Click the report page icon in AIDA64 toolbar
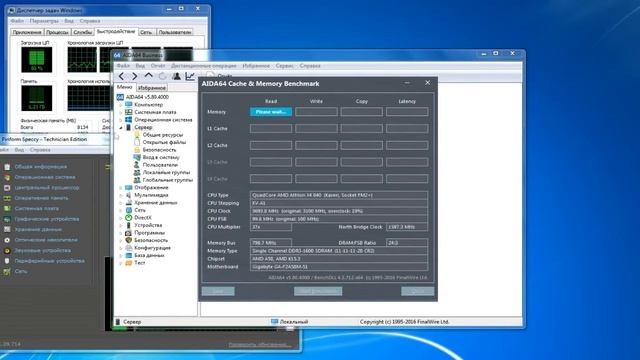 click(x=210, y=76)
